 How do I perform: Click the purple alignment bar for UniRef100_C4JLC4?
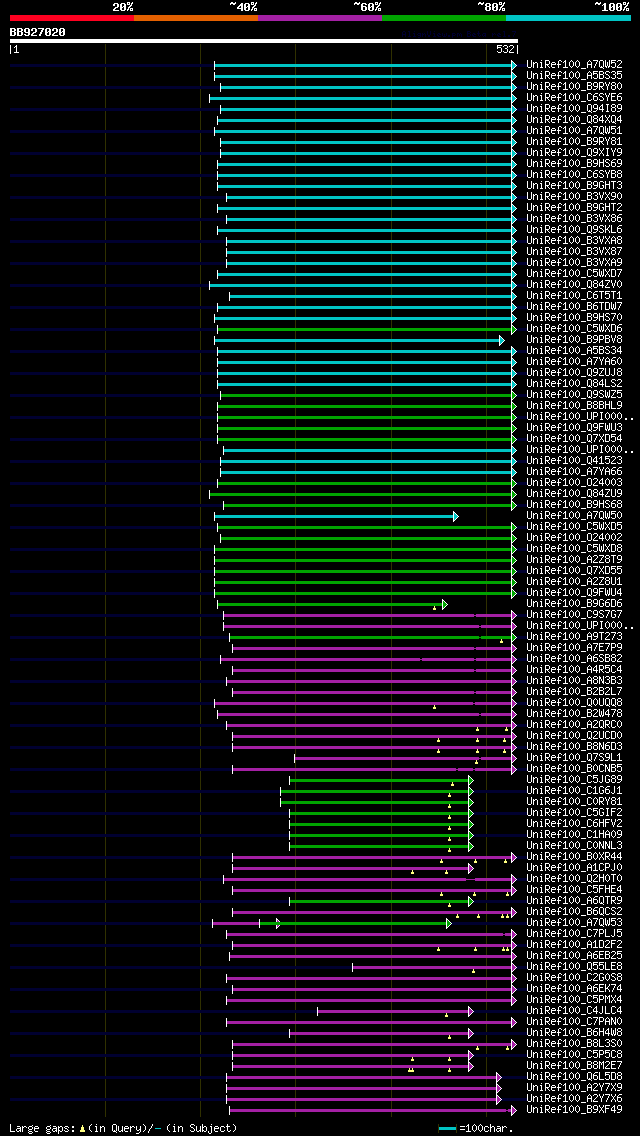tap(395, 1011)
